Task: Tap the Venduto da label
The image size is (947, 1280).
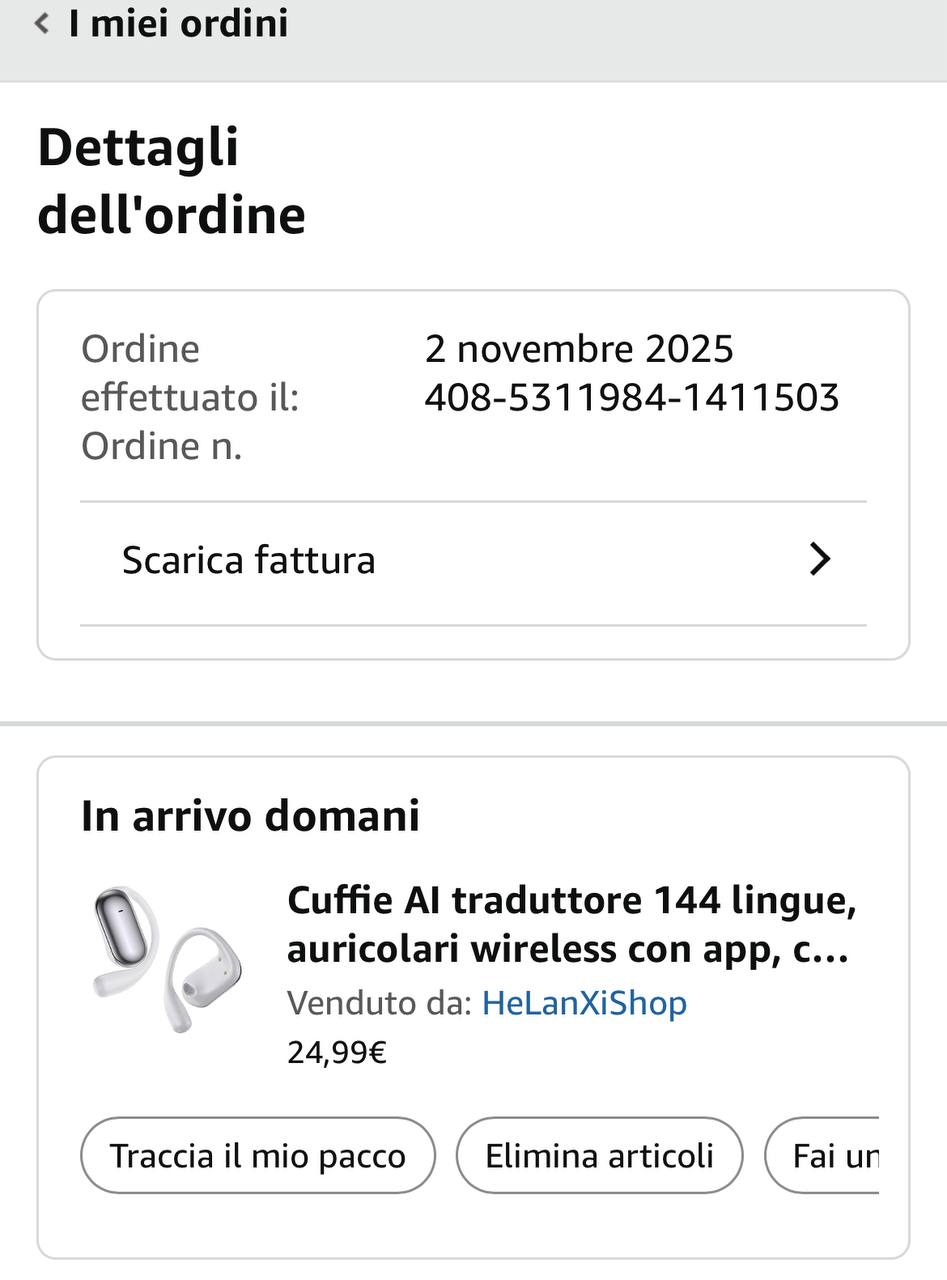Action: pyautogui.click(x=379, y=1003)
